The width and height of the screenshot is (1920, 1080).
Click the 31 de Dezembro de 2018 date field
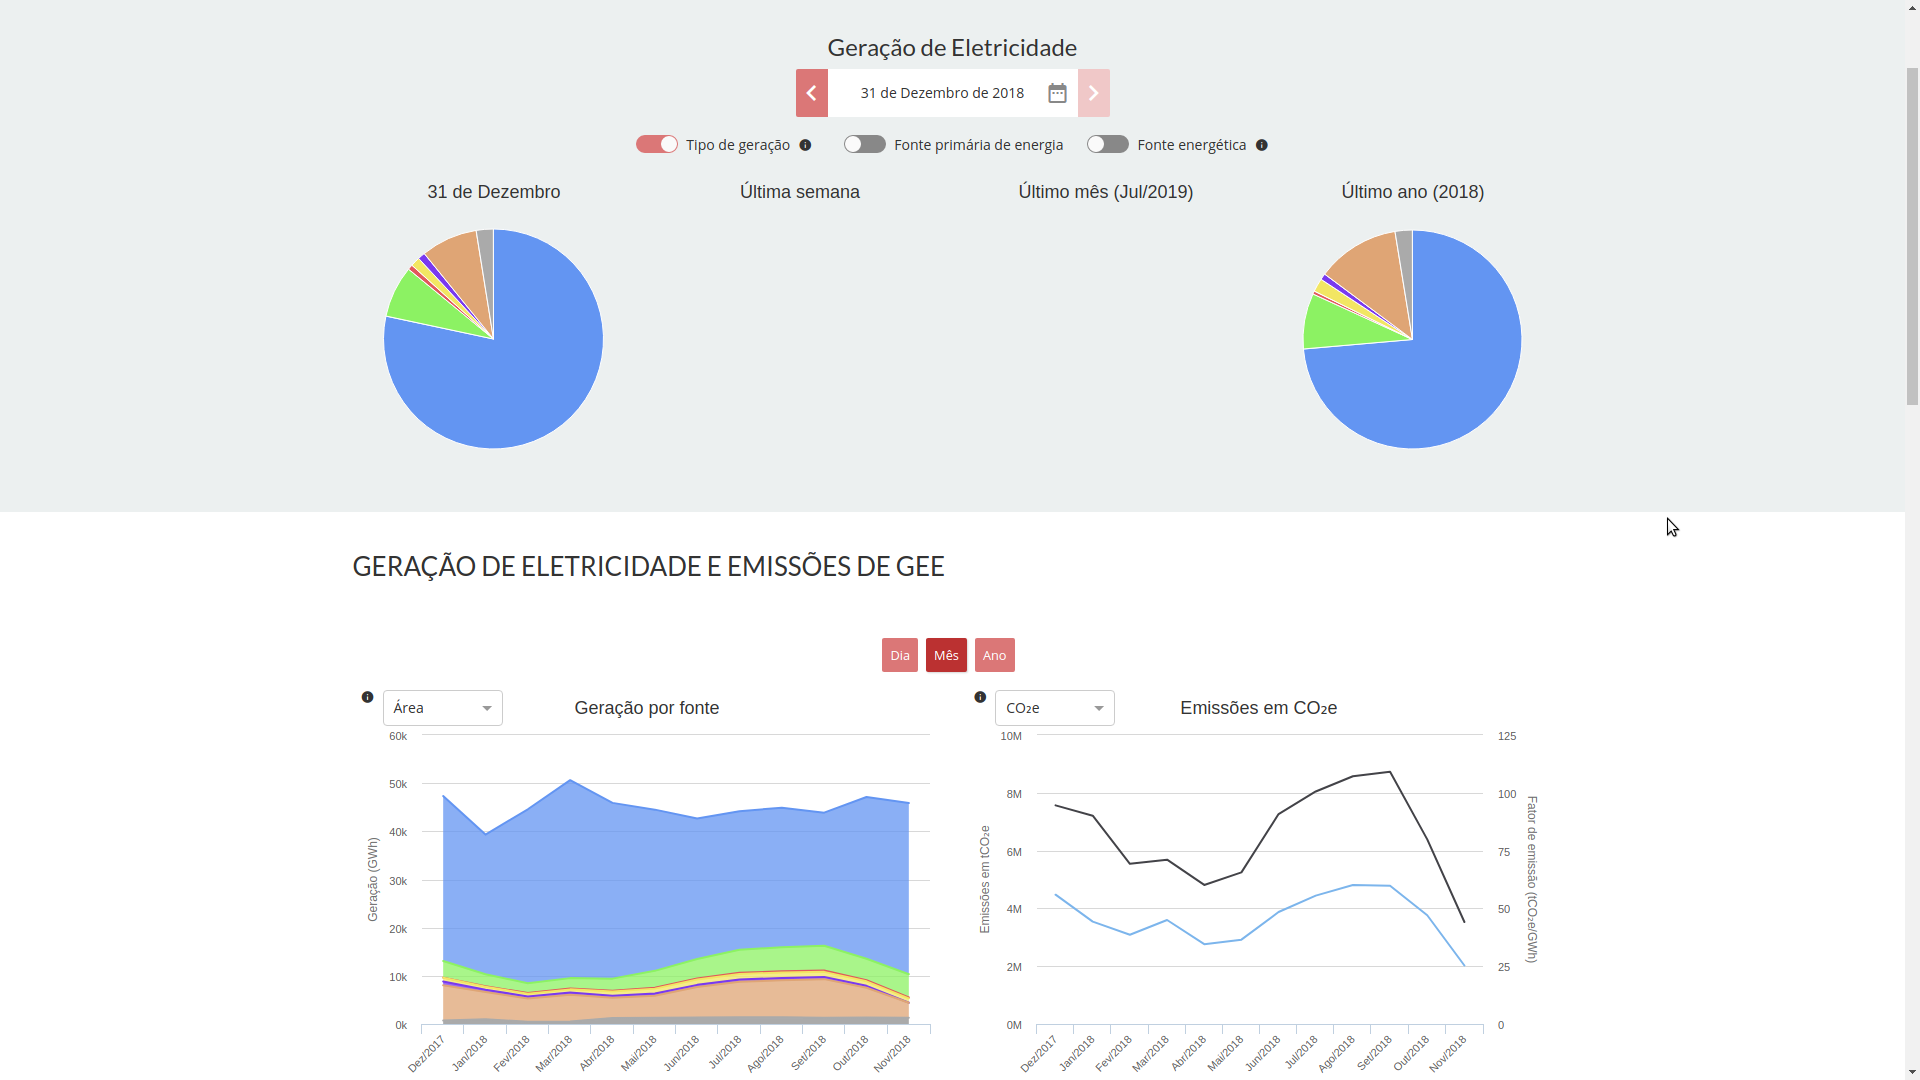click(x=941, y=93)
